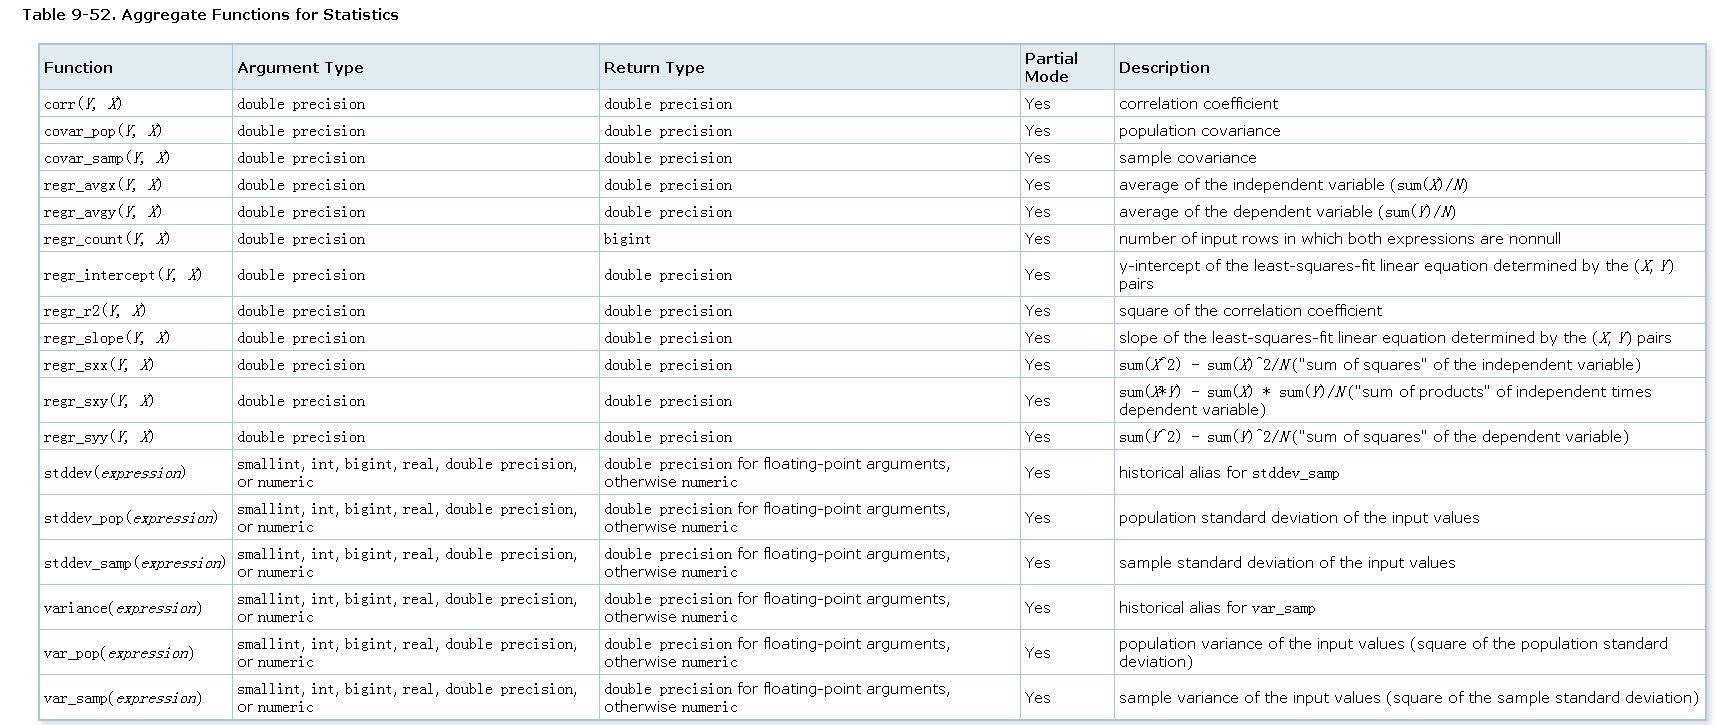The image size is (1717, 725).
Task: Click the "sample covariance" description text
Action: click(x=1187, y=158)
